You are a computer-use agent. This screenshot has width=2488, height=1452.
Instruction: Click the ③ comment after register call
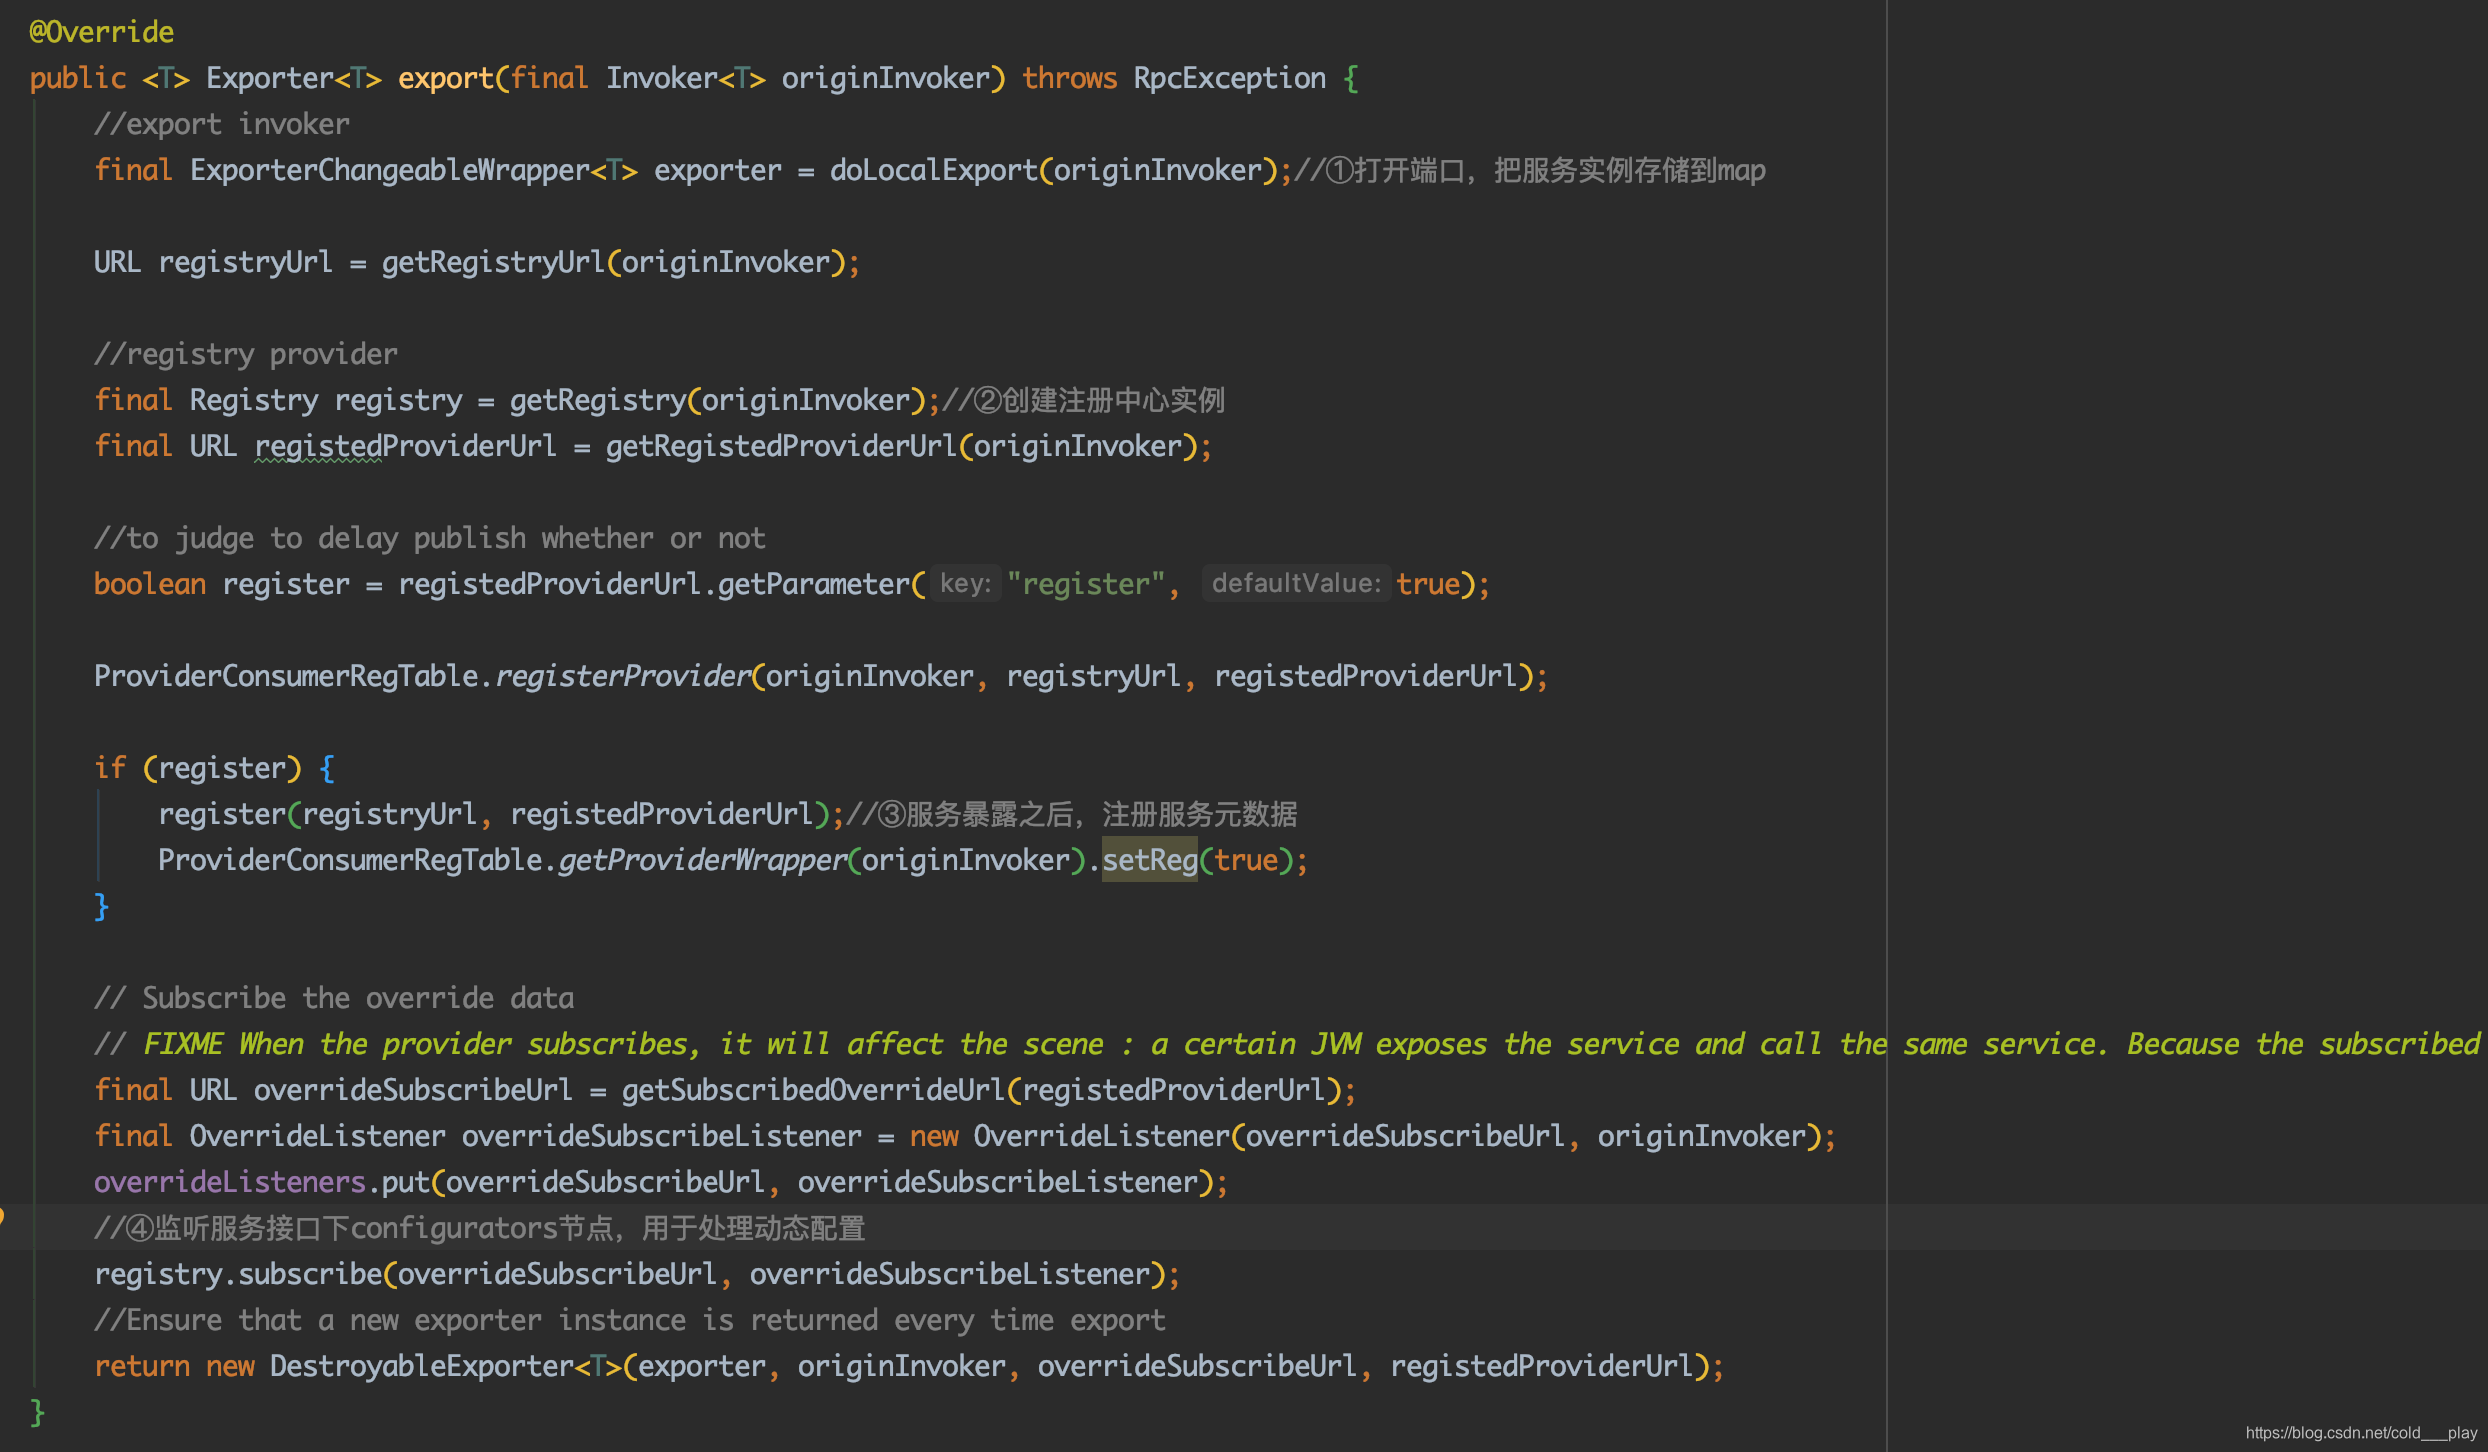tap(1072, 814)
